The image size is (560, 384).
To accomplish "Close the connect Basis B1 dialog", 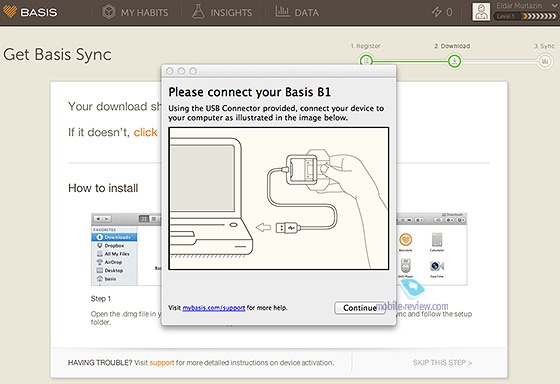I will pos(170,71).
